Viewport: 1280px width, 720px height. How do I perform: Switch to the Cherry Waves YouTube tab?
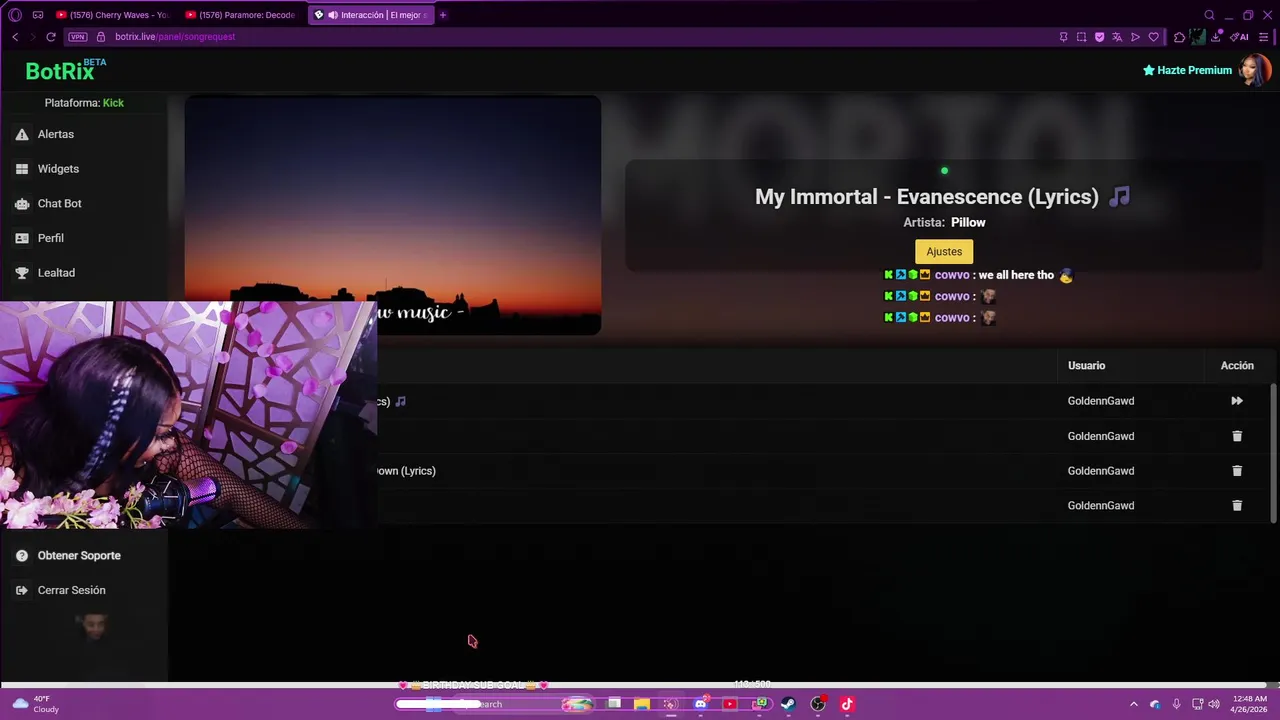point(112,15)
